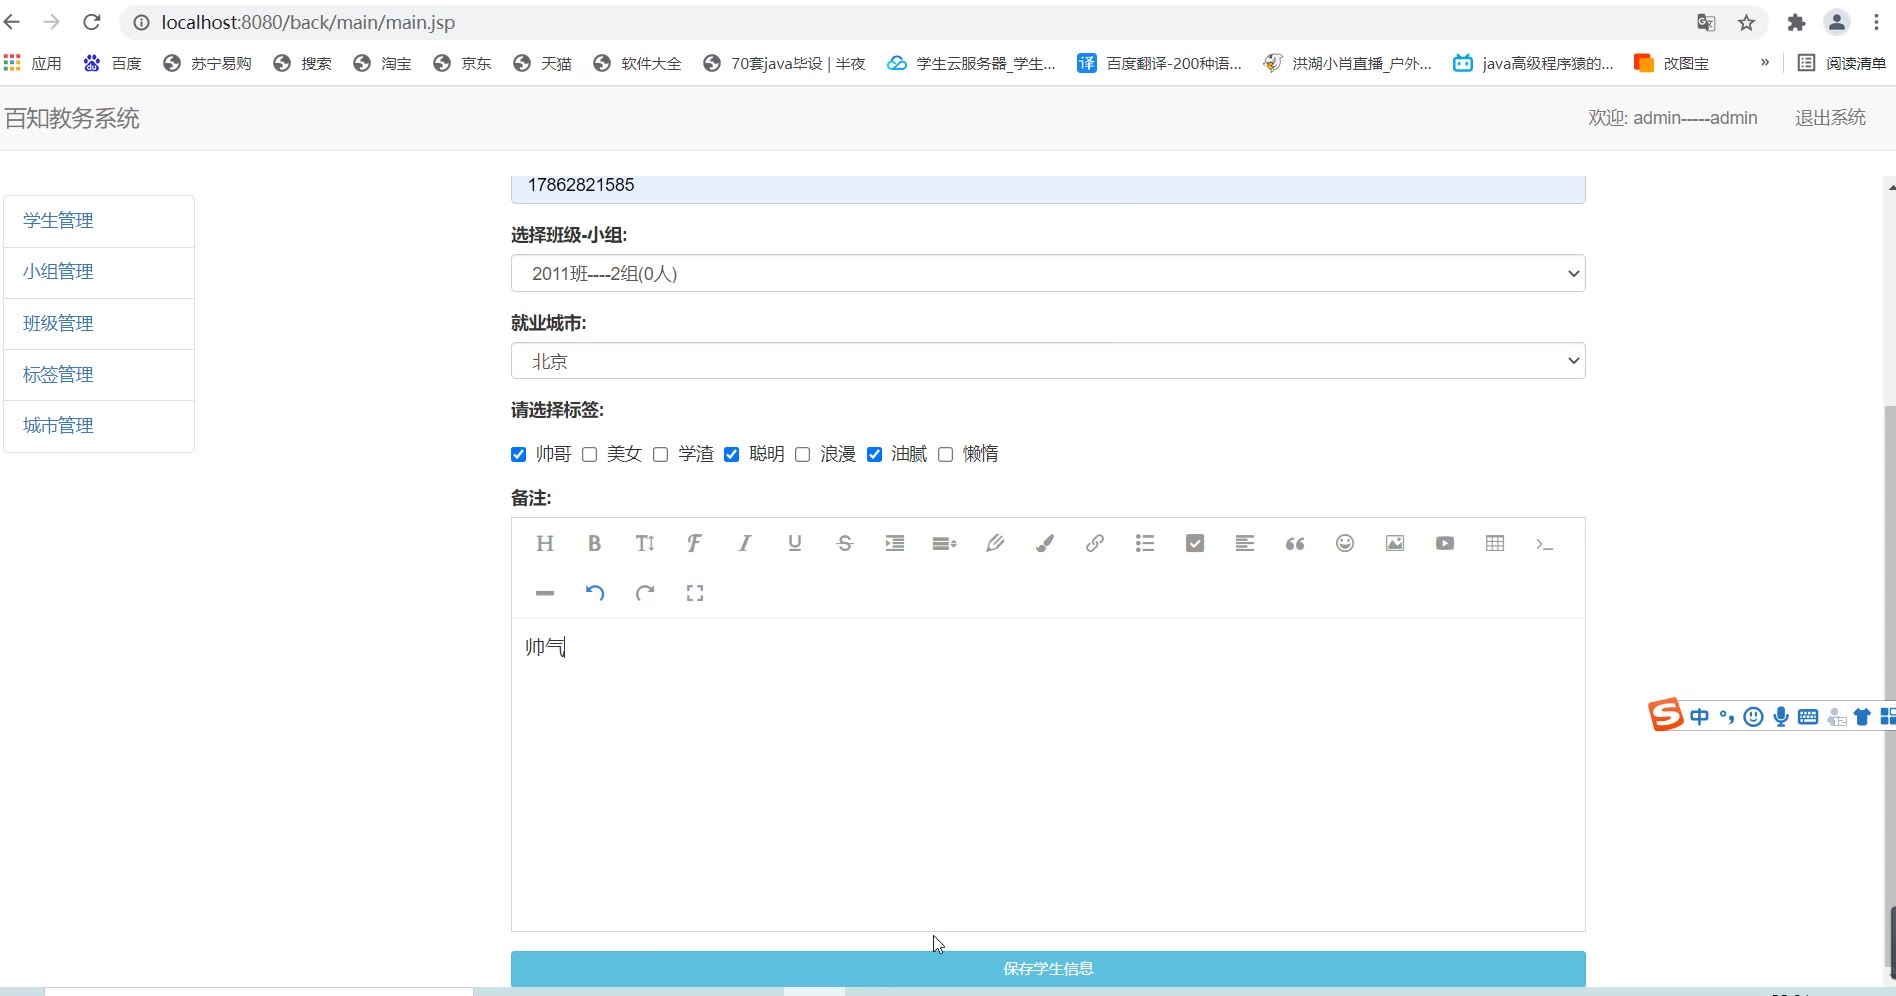Insert a block quote
Image resolution: width=1896 pixels, height=996 pixels.
[x=1295, y=543]
